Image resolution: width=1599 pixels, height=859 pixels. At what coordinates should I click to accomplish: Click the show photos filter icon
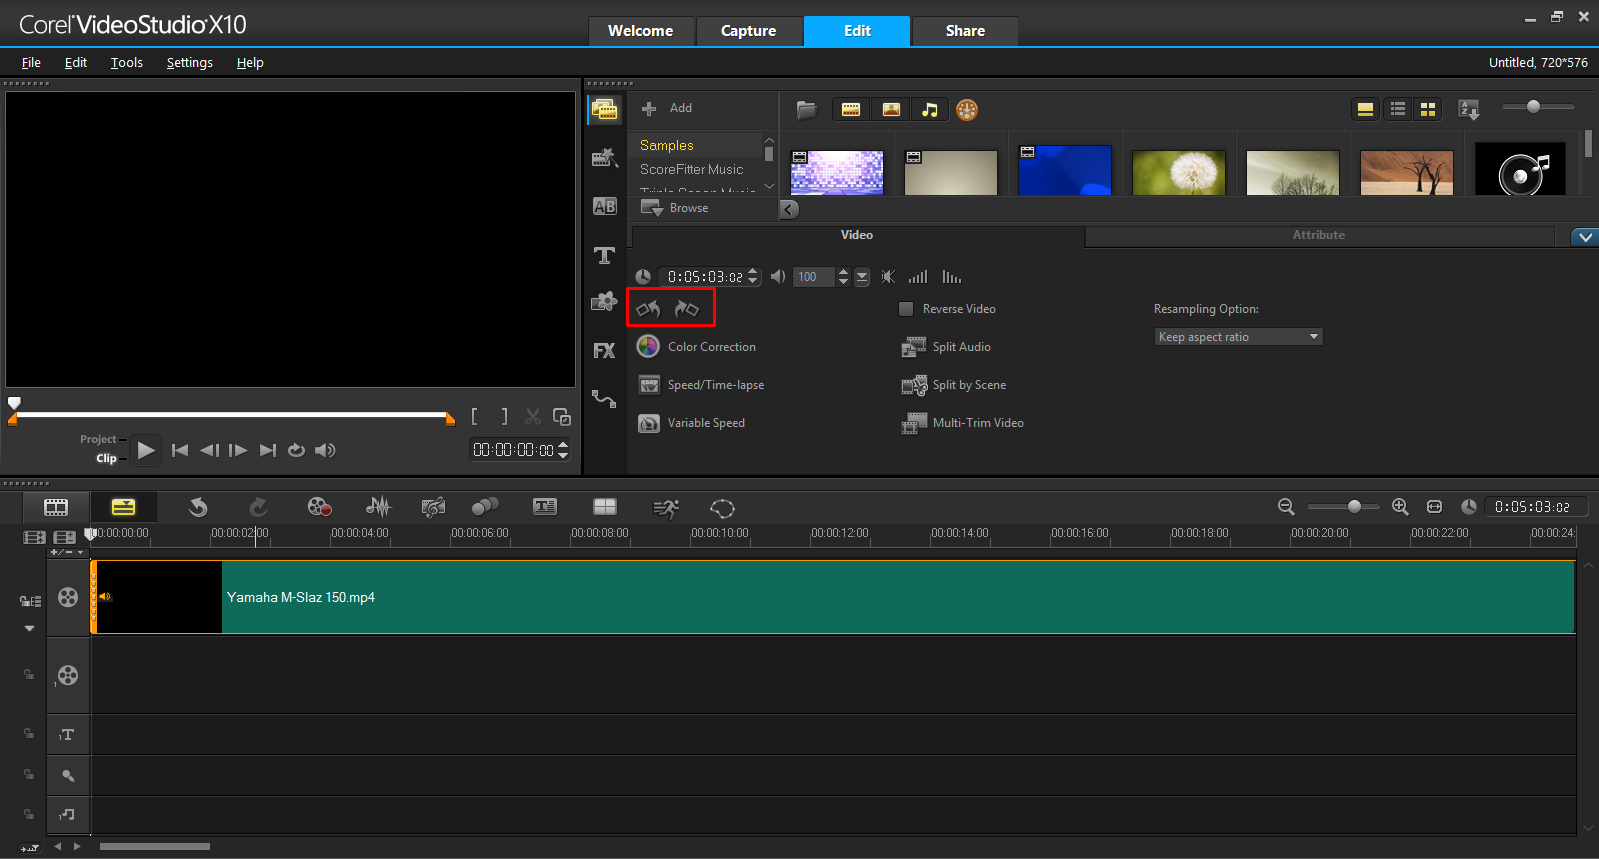point(890,110)
